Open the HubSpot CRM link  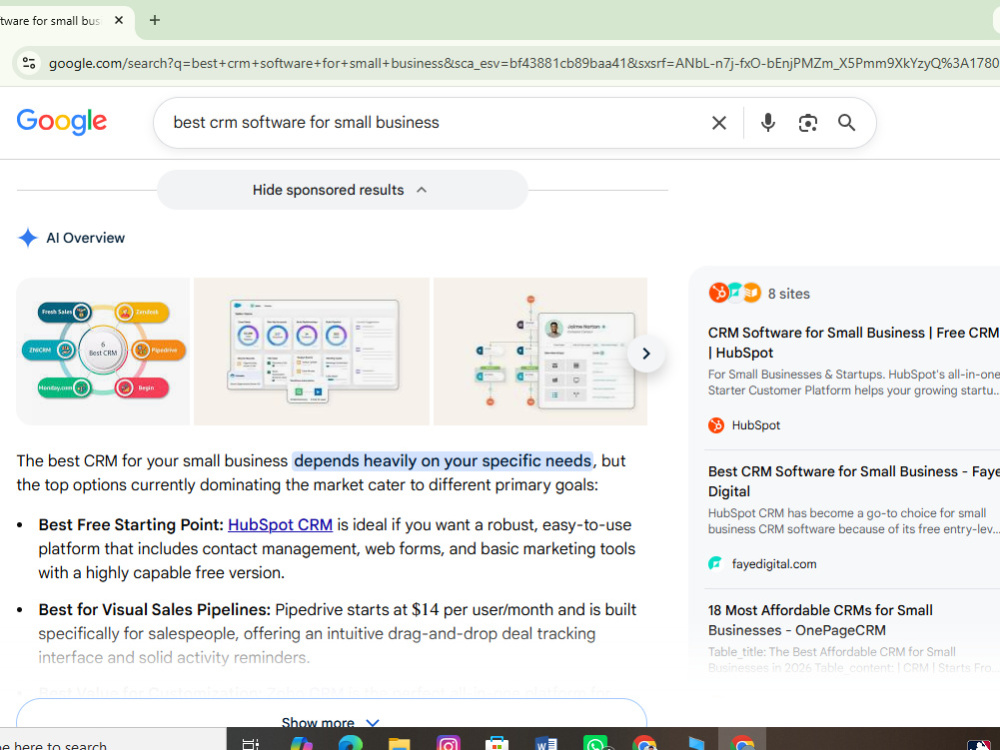280,525
